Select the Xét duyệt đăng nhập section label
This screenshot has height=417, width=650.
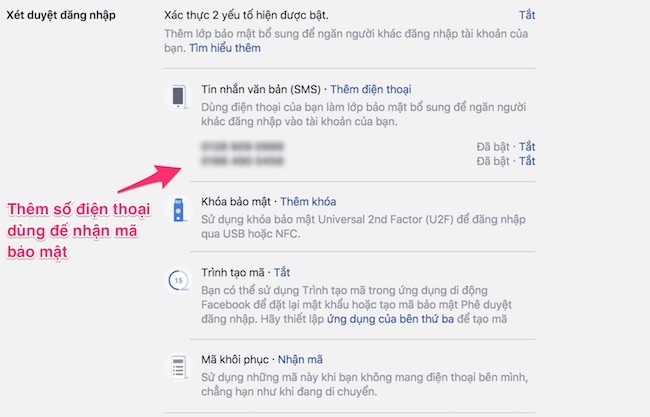tap(61, 15)
